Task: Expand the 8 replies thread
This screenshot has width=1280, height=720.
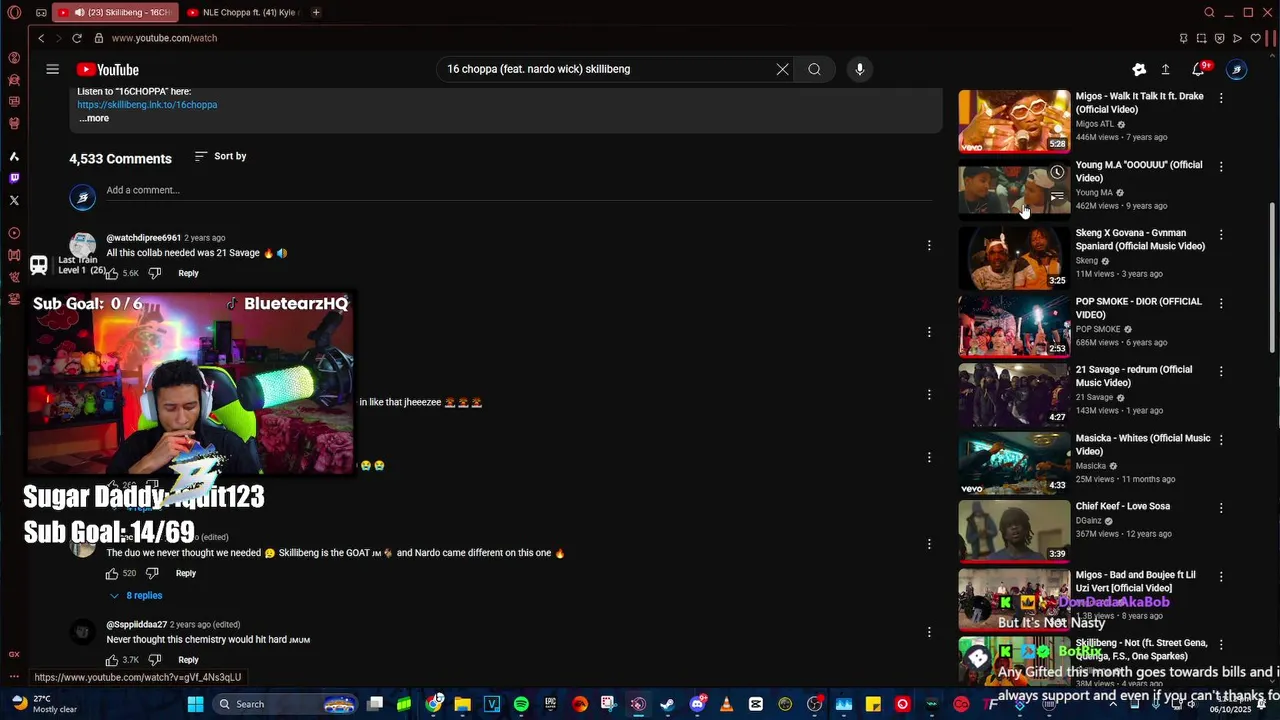Action: 136,595
